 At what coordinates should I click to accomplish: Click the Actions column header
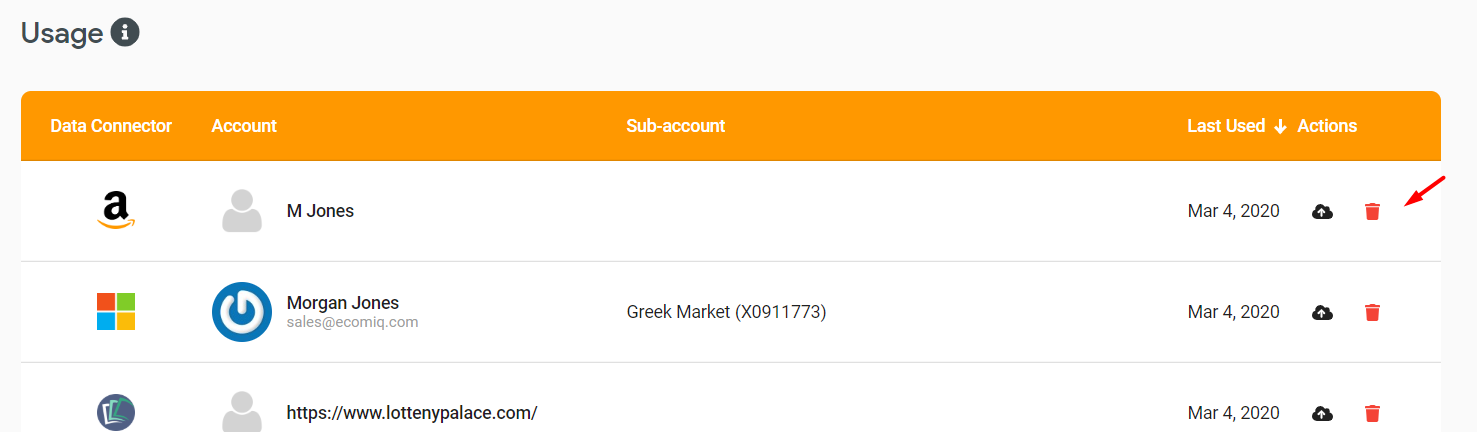pyautogui.click(x=1327, y=126)
